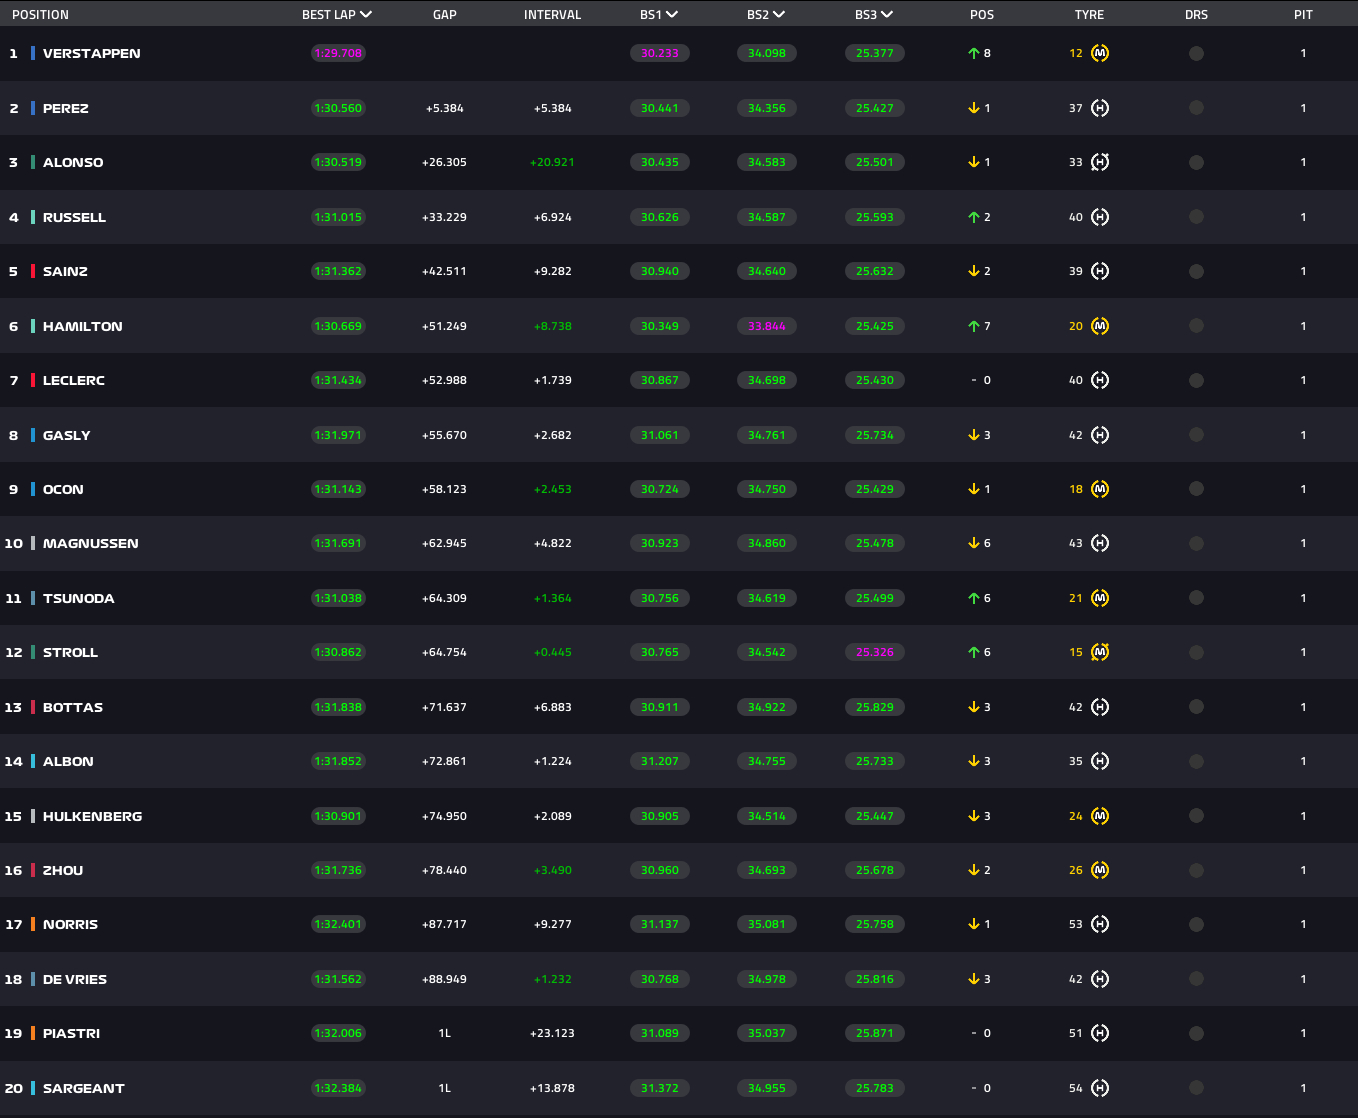The image size is (1358, 1118).
Task: Click Stroll's purple BS3 time 25.326
Action: pyautogui.click(x=875, y=652)
